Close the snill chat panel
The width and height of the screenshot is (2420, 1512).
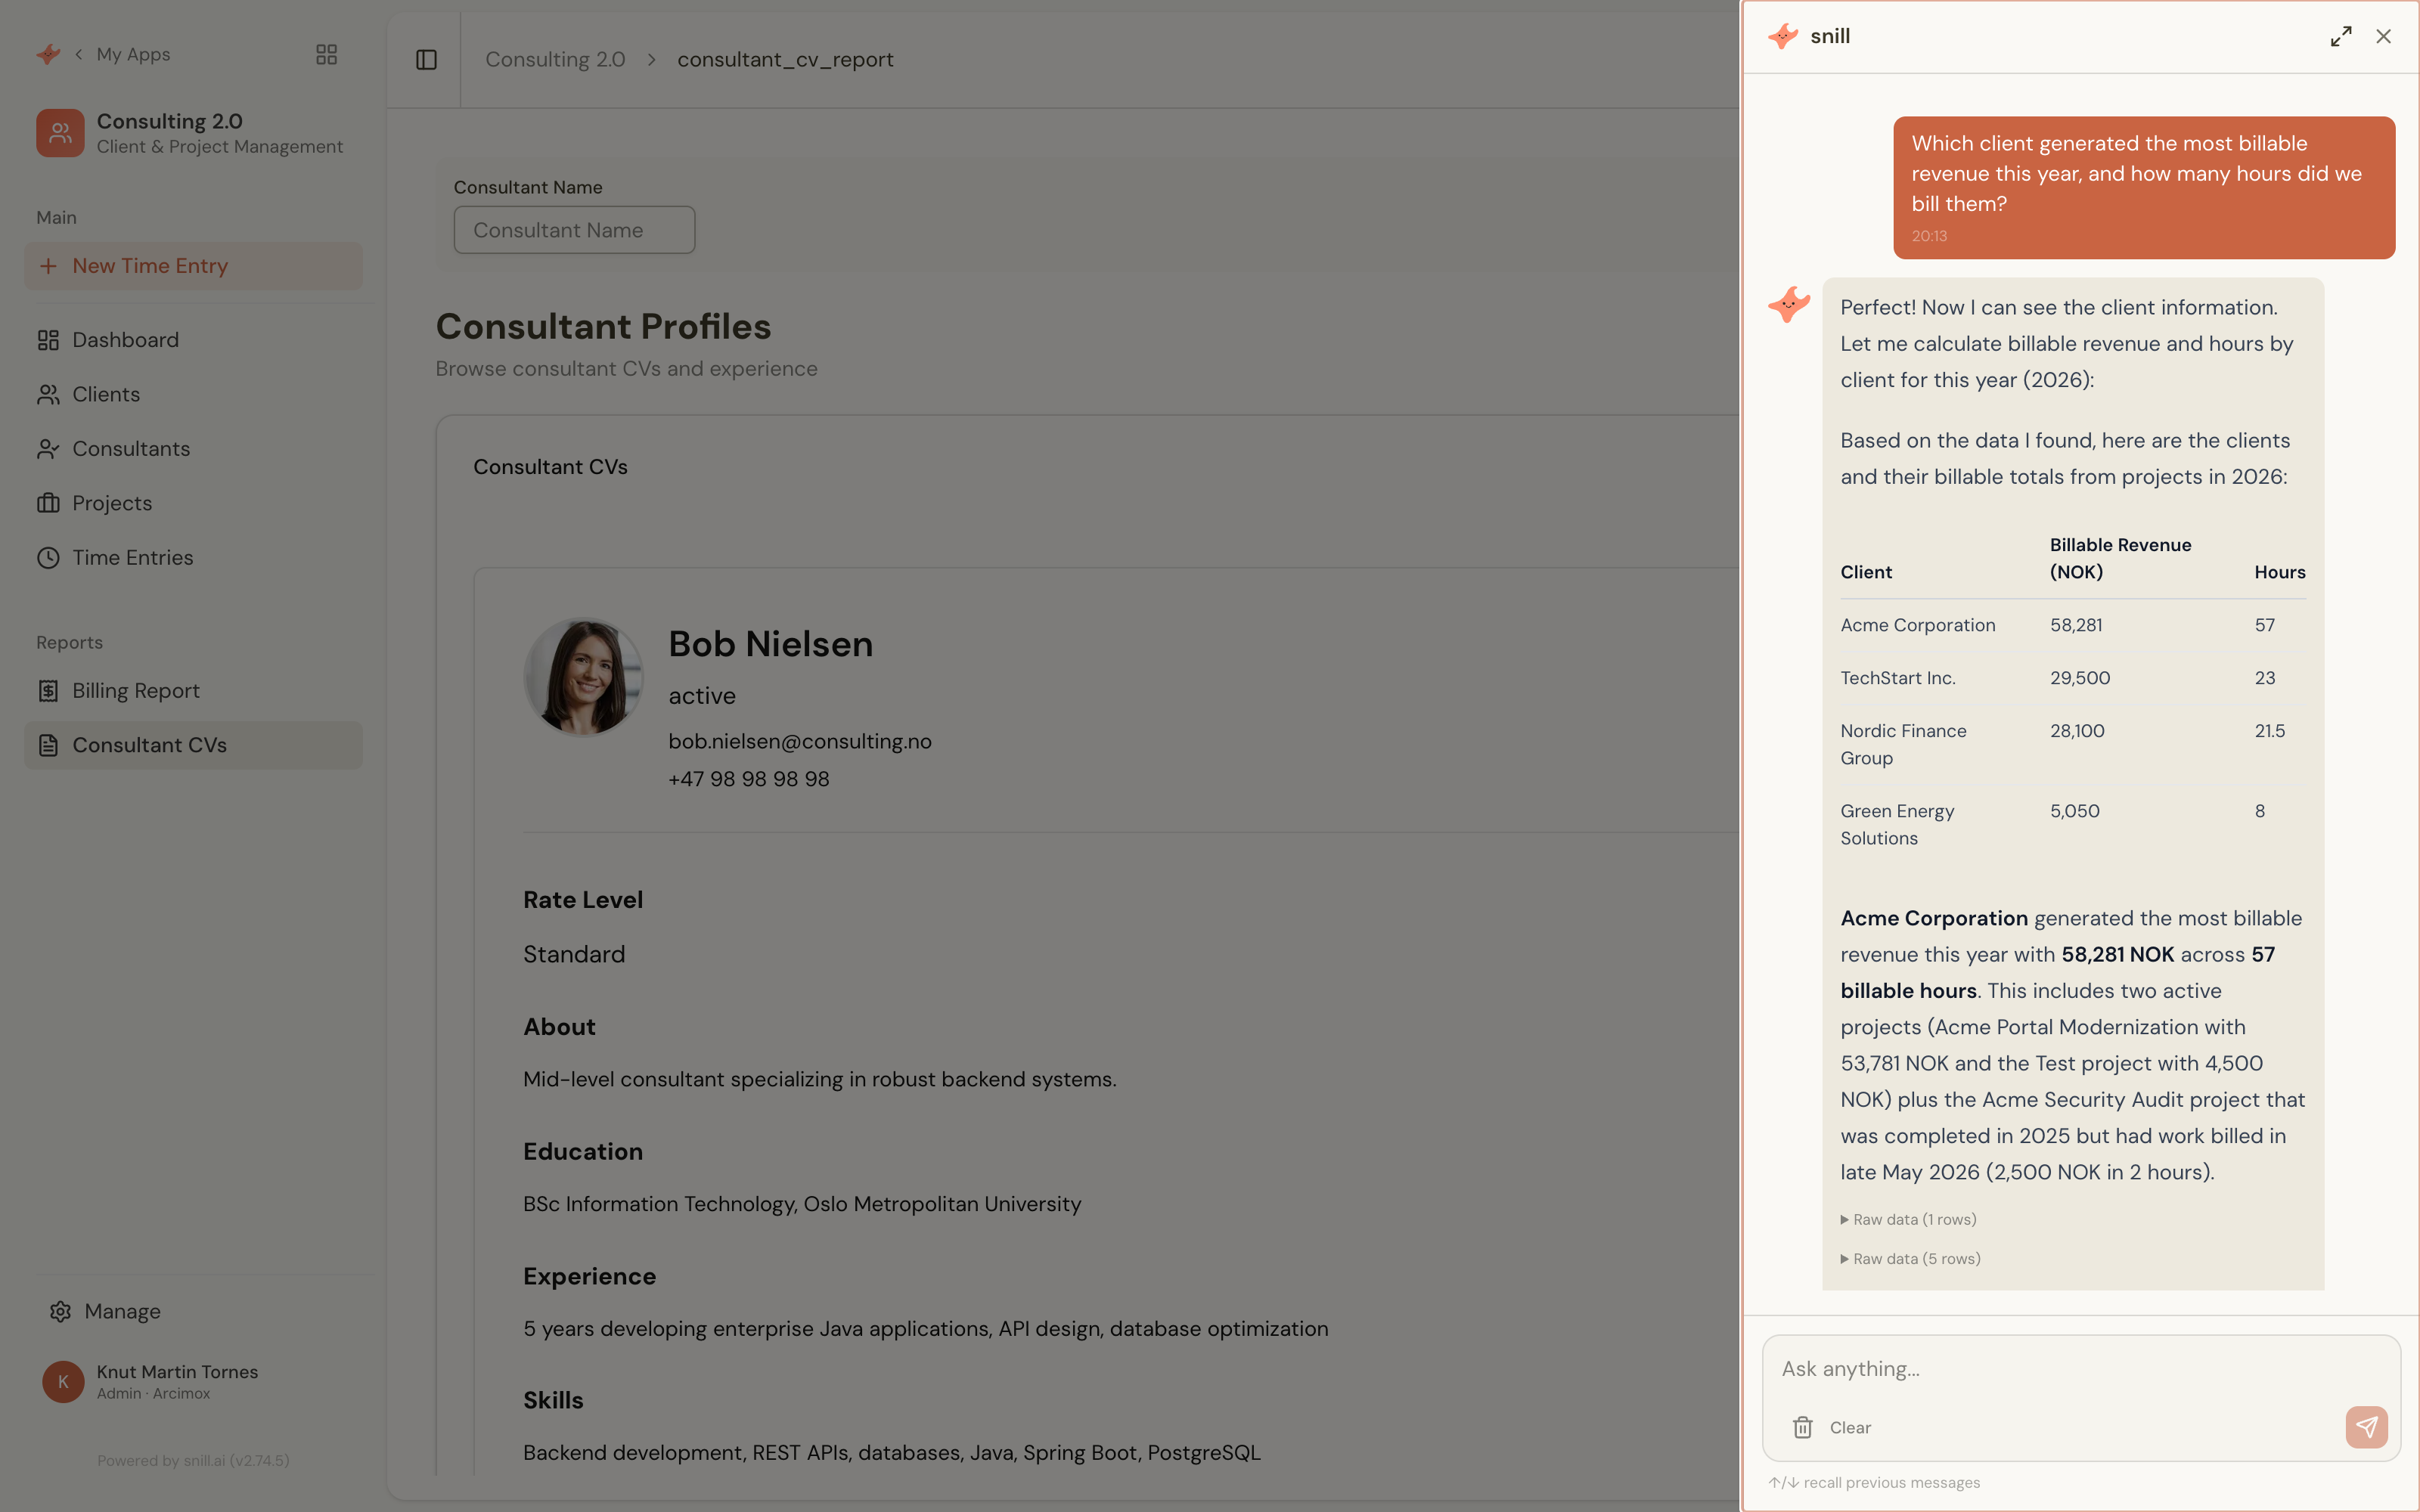tap(2384, 36)
